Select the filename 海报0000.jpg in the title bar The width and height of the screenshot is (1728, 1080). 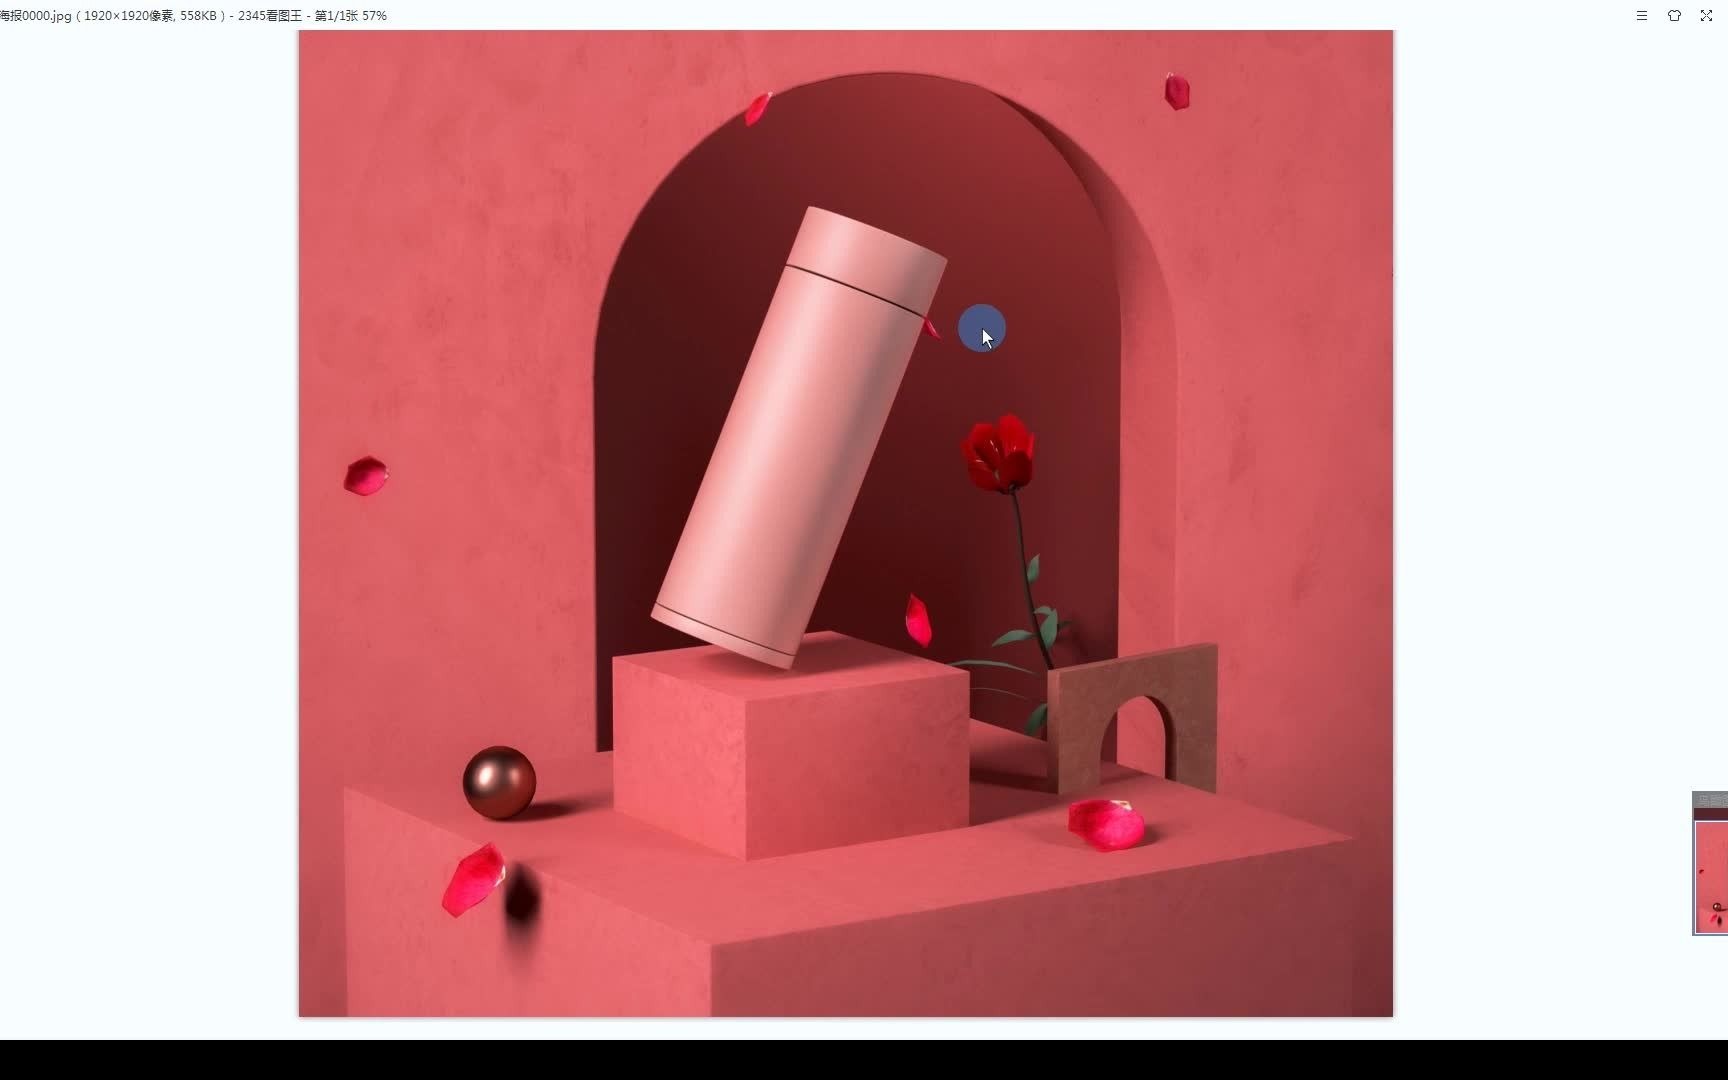point(35,15)
